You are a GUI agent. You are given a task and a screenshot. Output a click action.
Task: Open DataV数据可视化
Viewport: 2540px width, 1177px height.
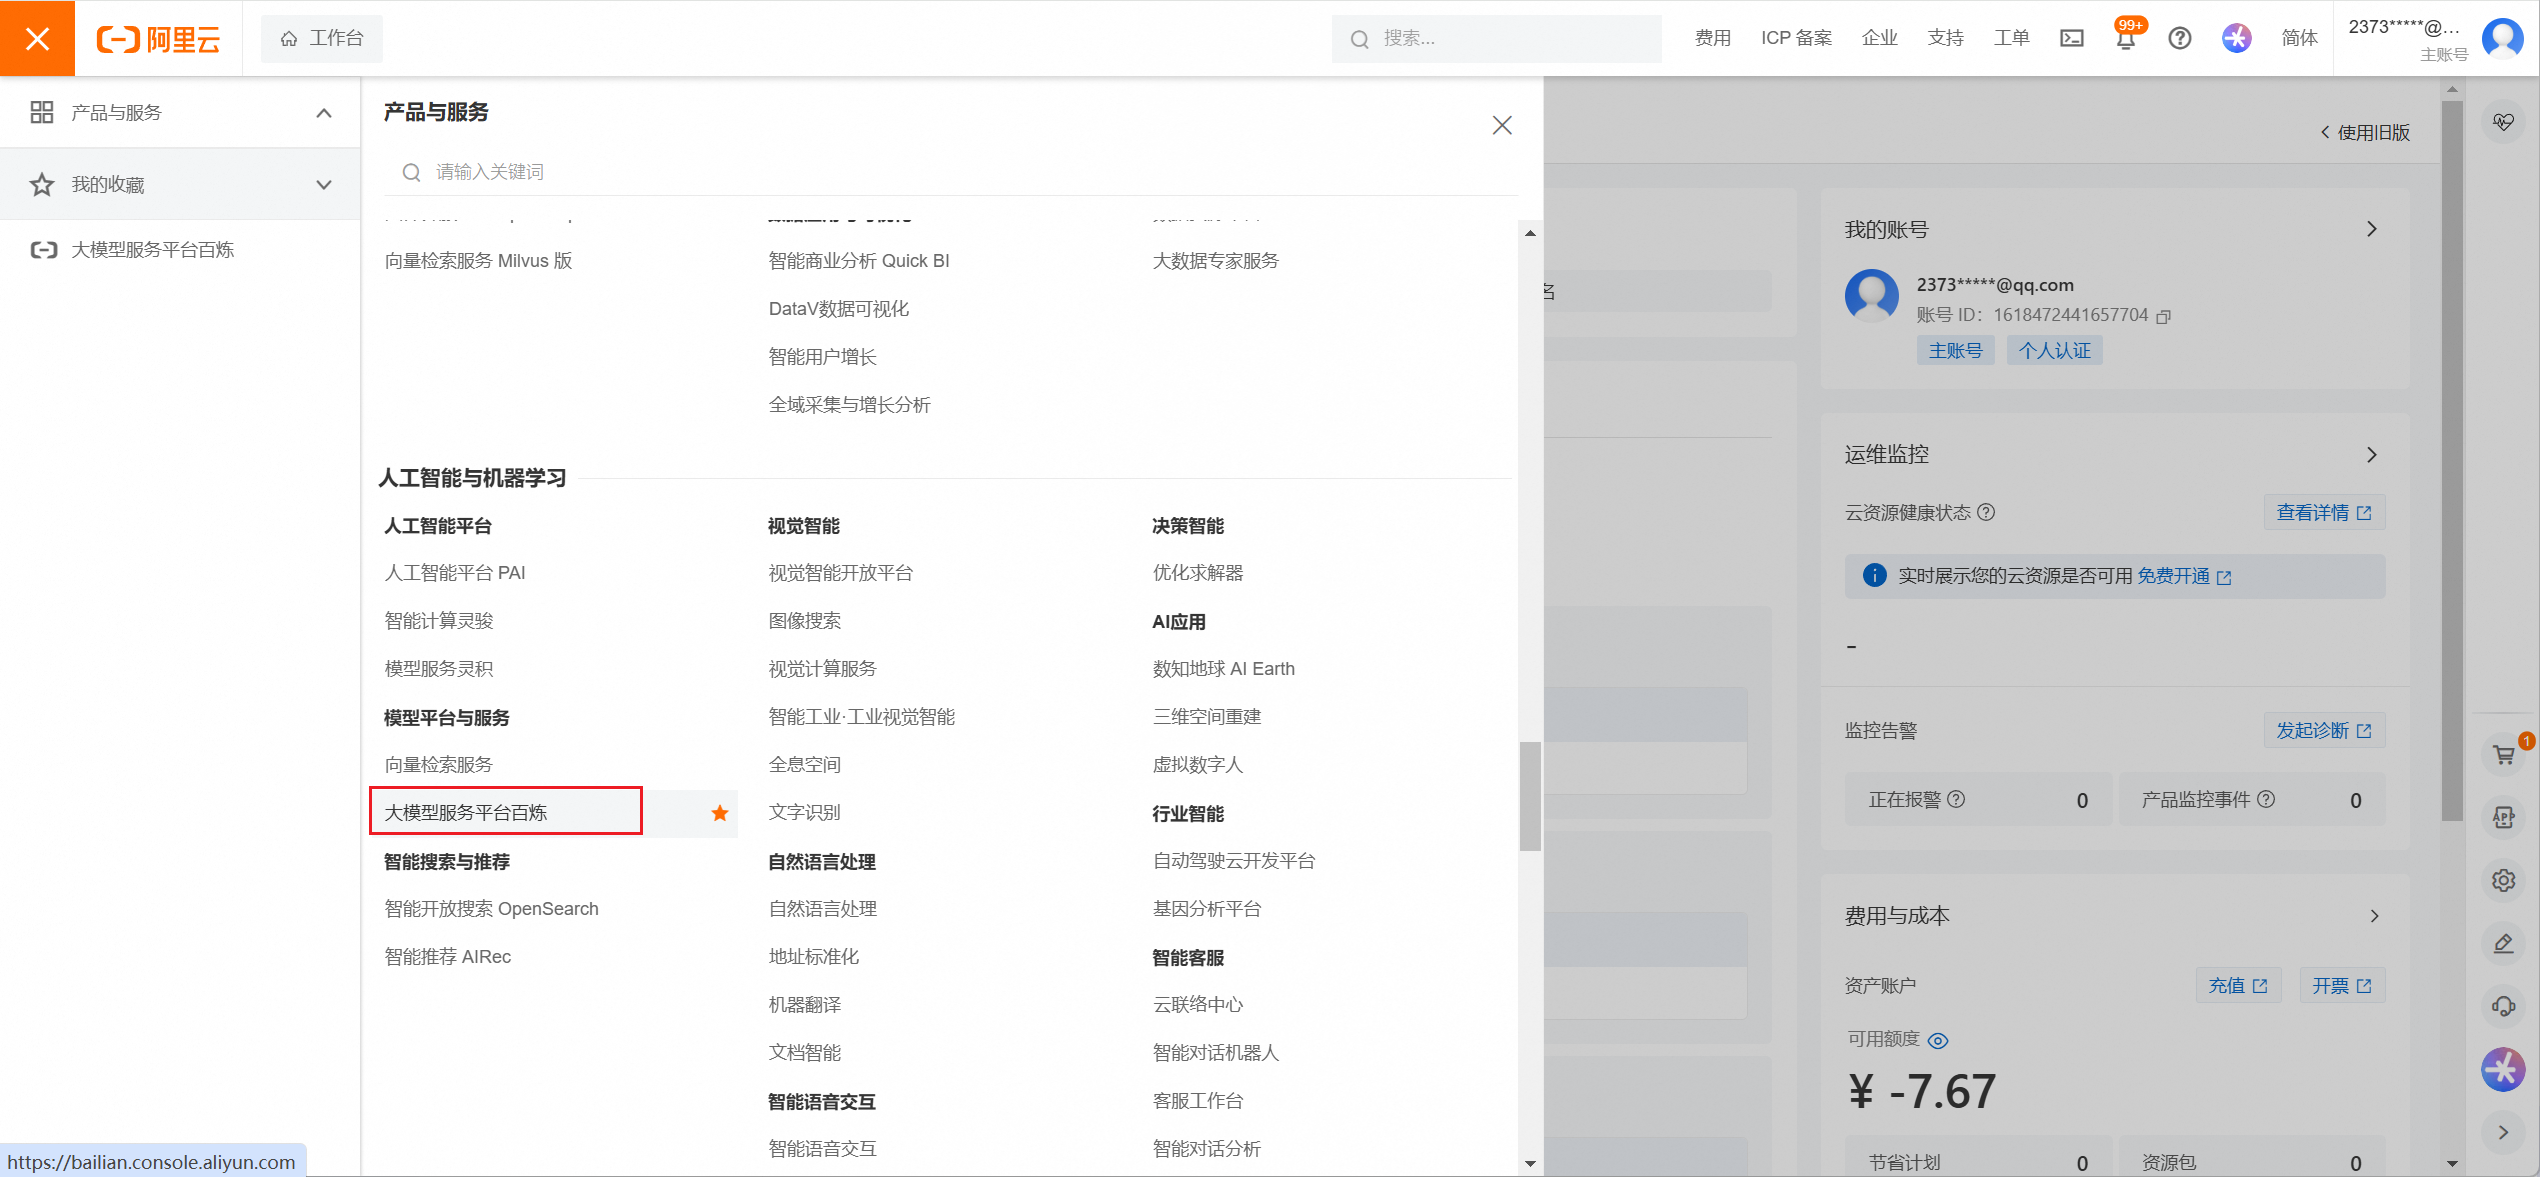[839, 309]
